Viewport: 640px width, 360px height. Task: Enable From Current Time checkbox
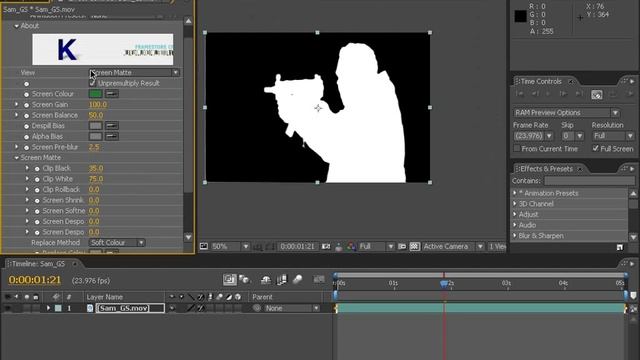click(517, 149)
